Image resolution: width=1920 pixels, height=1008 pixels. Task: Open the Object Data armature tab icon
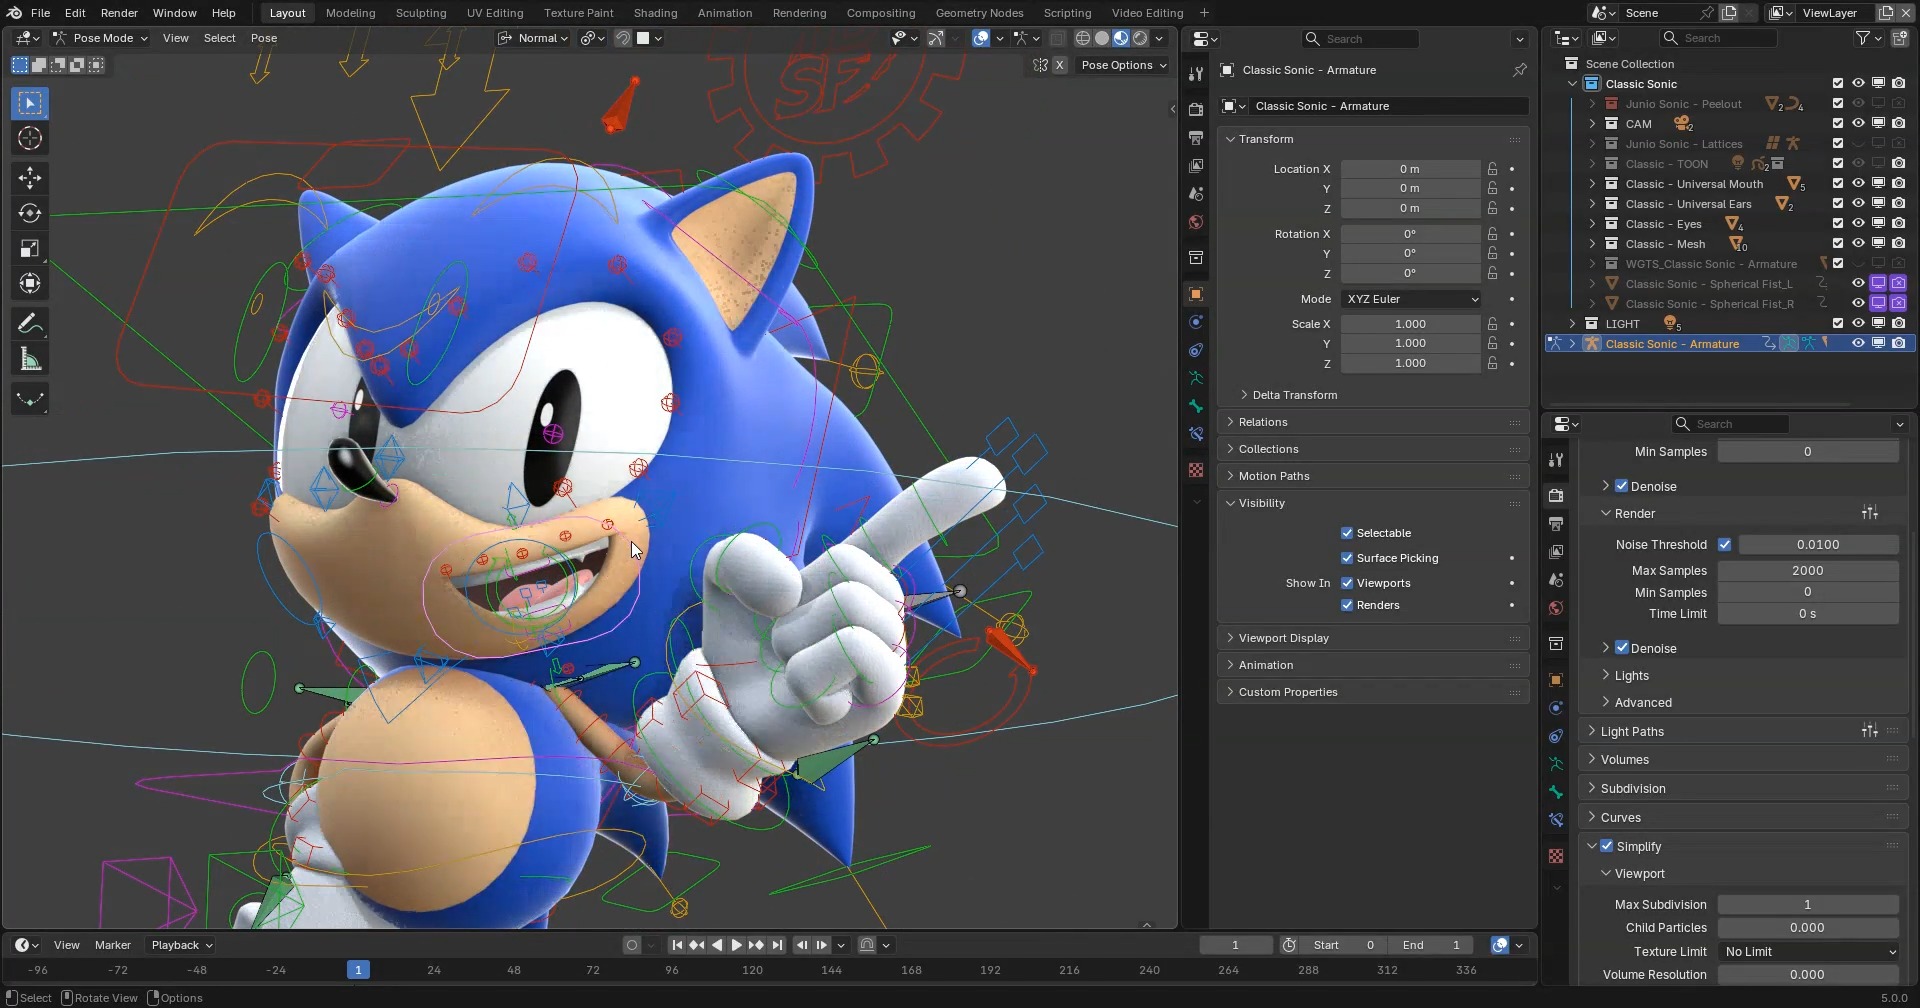point(1196,378)
